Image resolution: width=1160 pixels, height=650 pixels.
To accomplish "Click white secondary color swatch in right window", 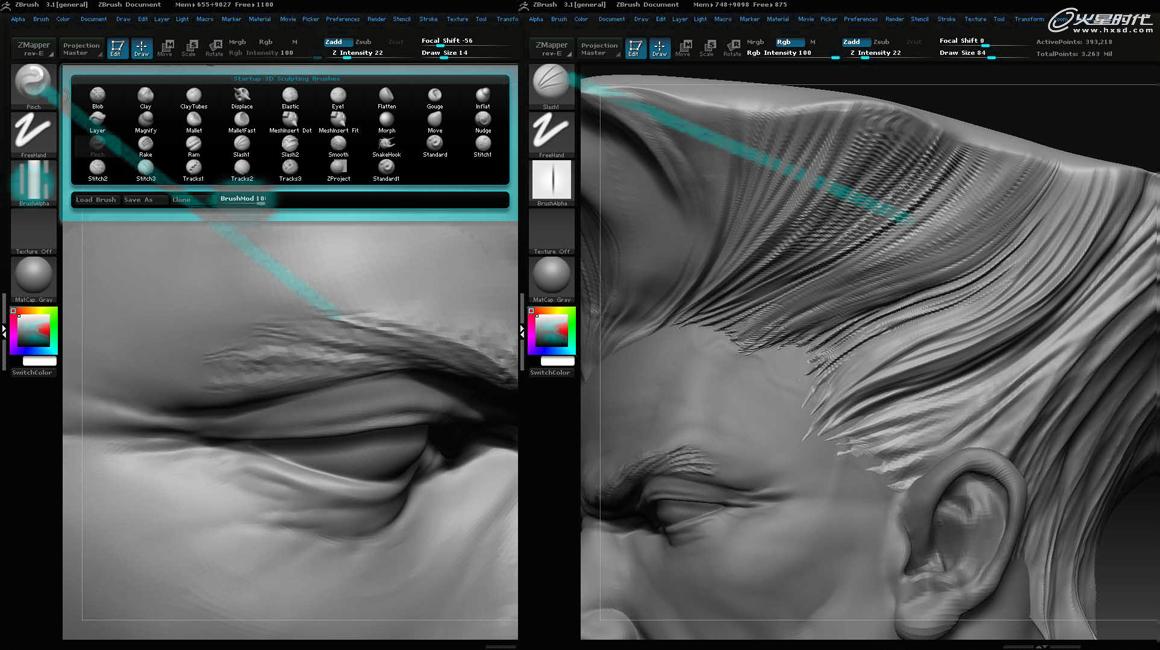I will 557,361.
